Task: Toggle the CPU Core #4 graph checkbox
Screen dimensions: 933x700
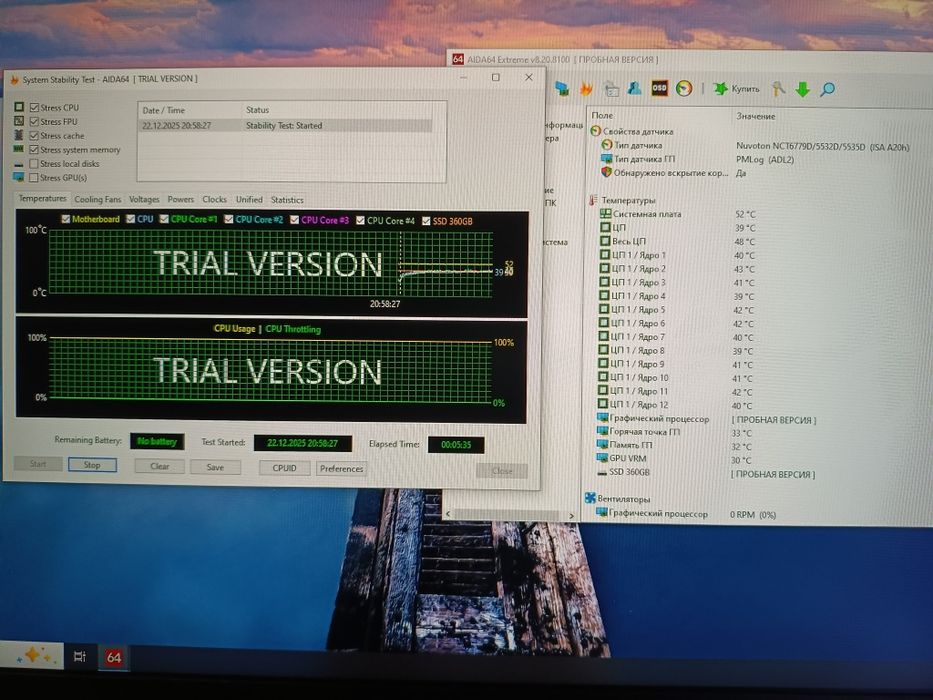Action: [x=360, y=220]
